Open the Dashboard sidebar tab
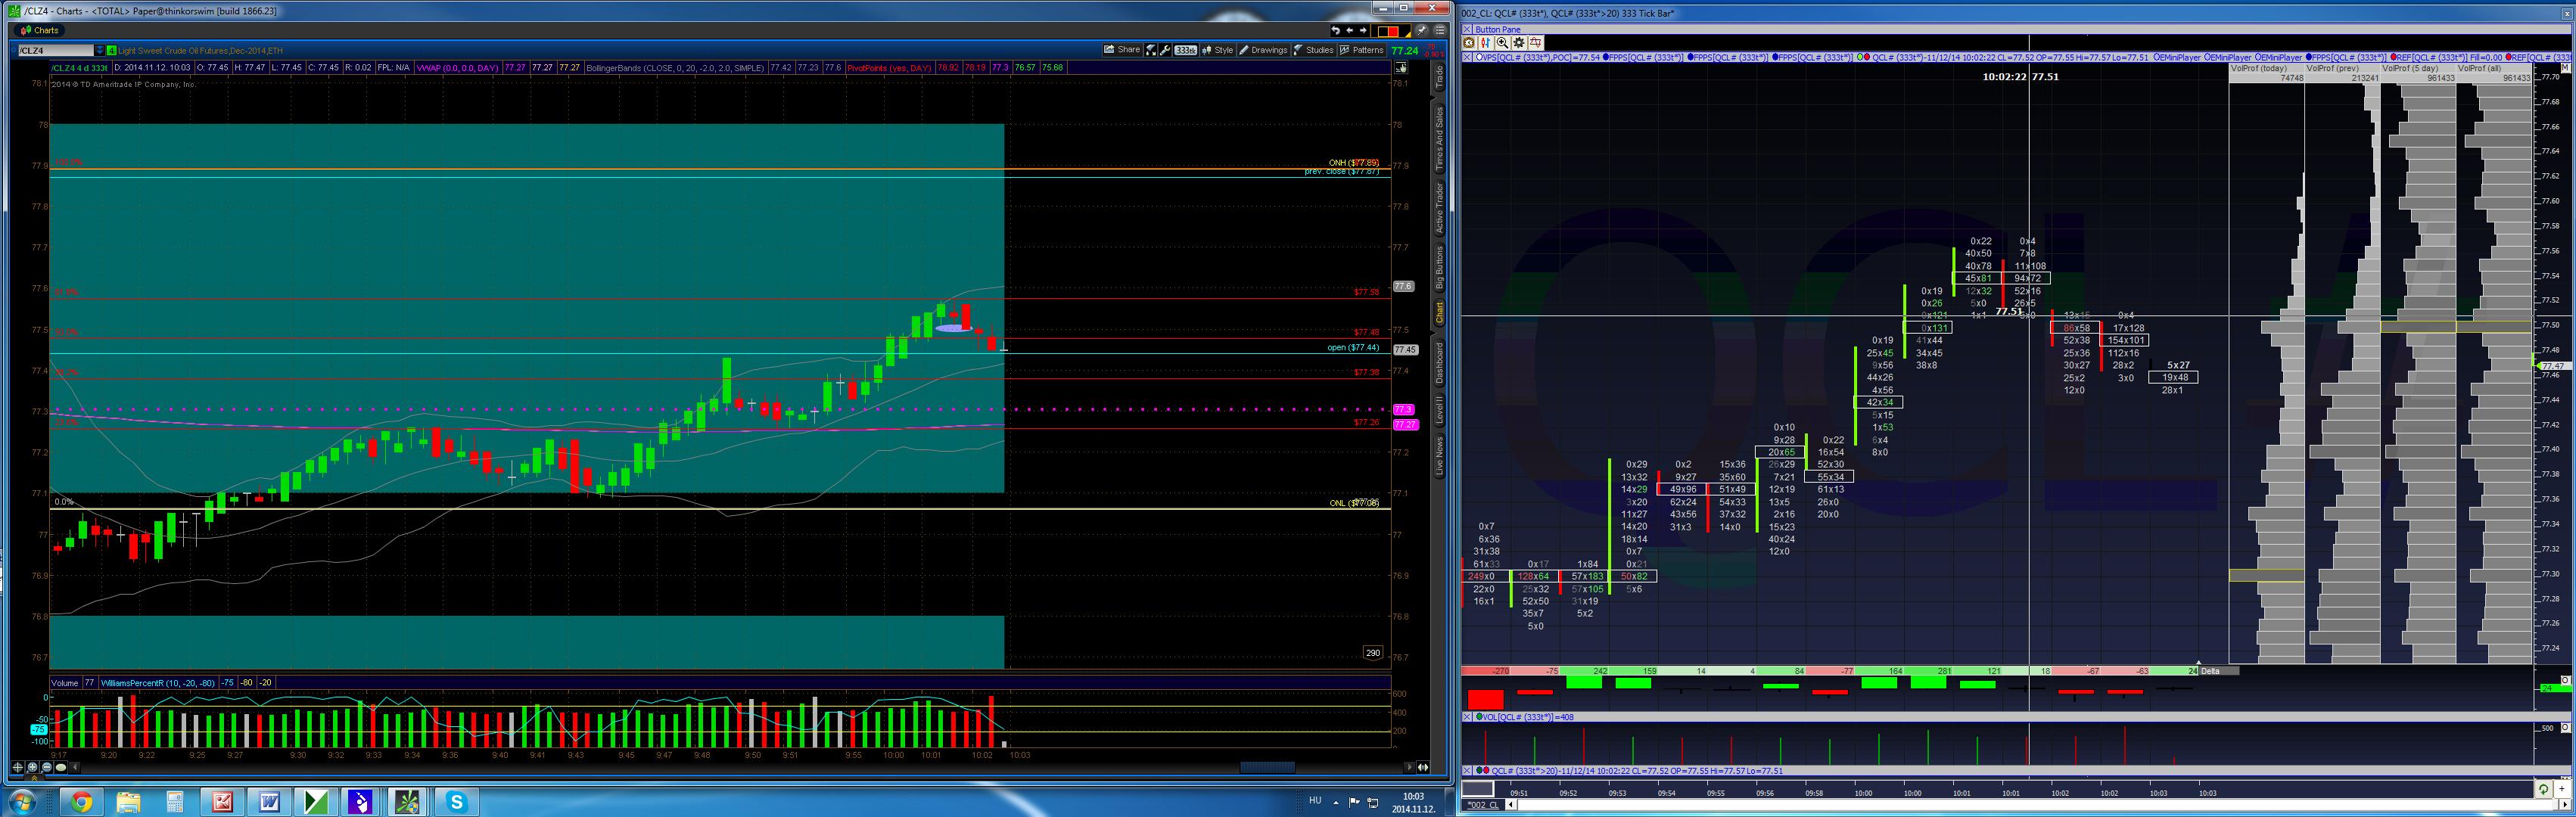Image resolution: width=2576 pixels, height=817 pixels. pos(1440,363)
